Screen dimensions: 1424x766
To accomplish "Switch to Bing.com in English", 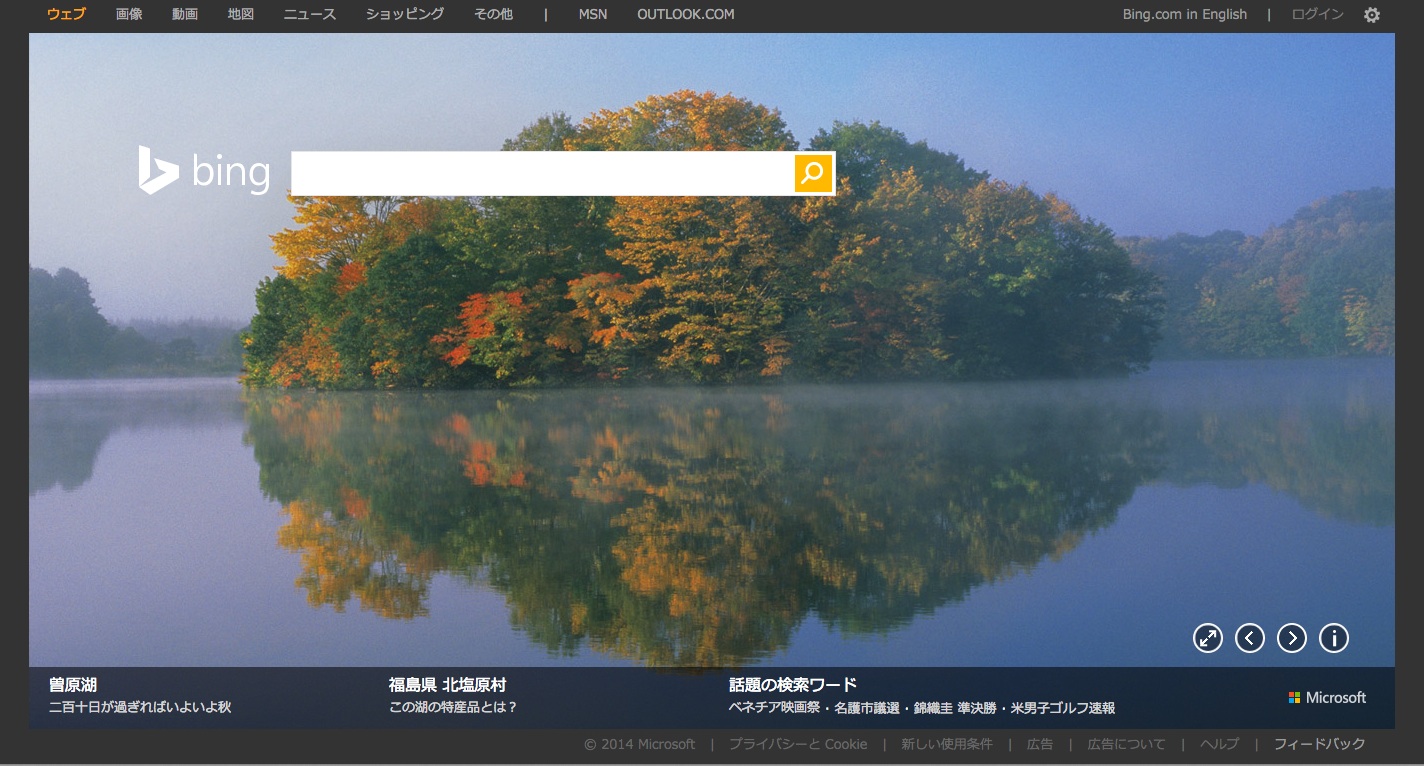I will 1184,14.
